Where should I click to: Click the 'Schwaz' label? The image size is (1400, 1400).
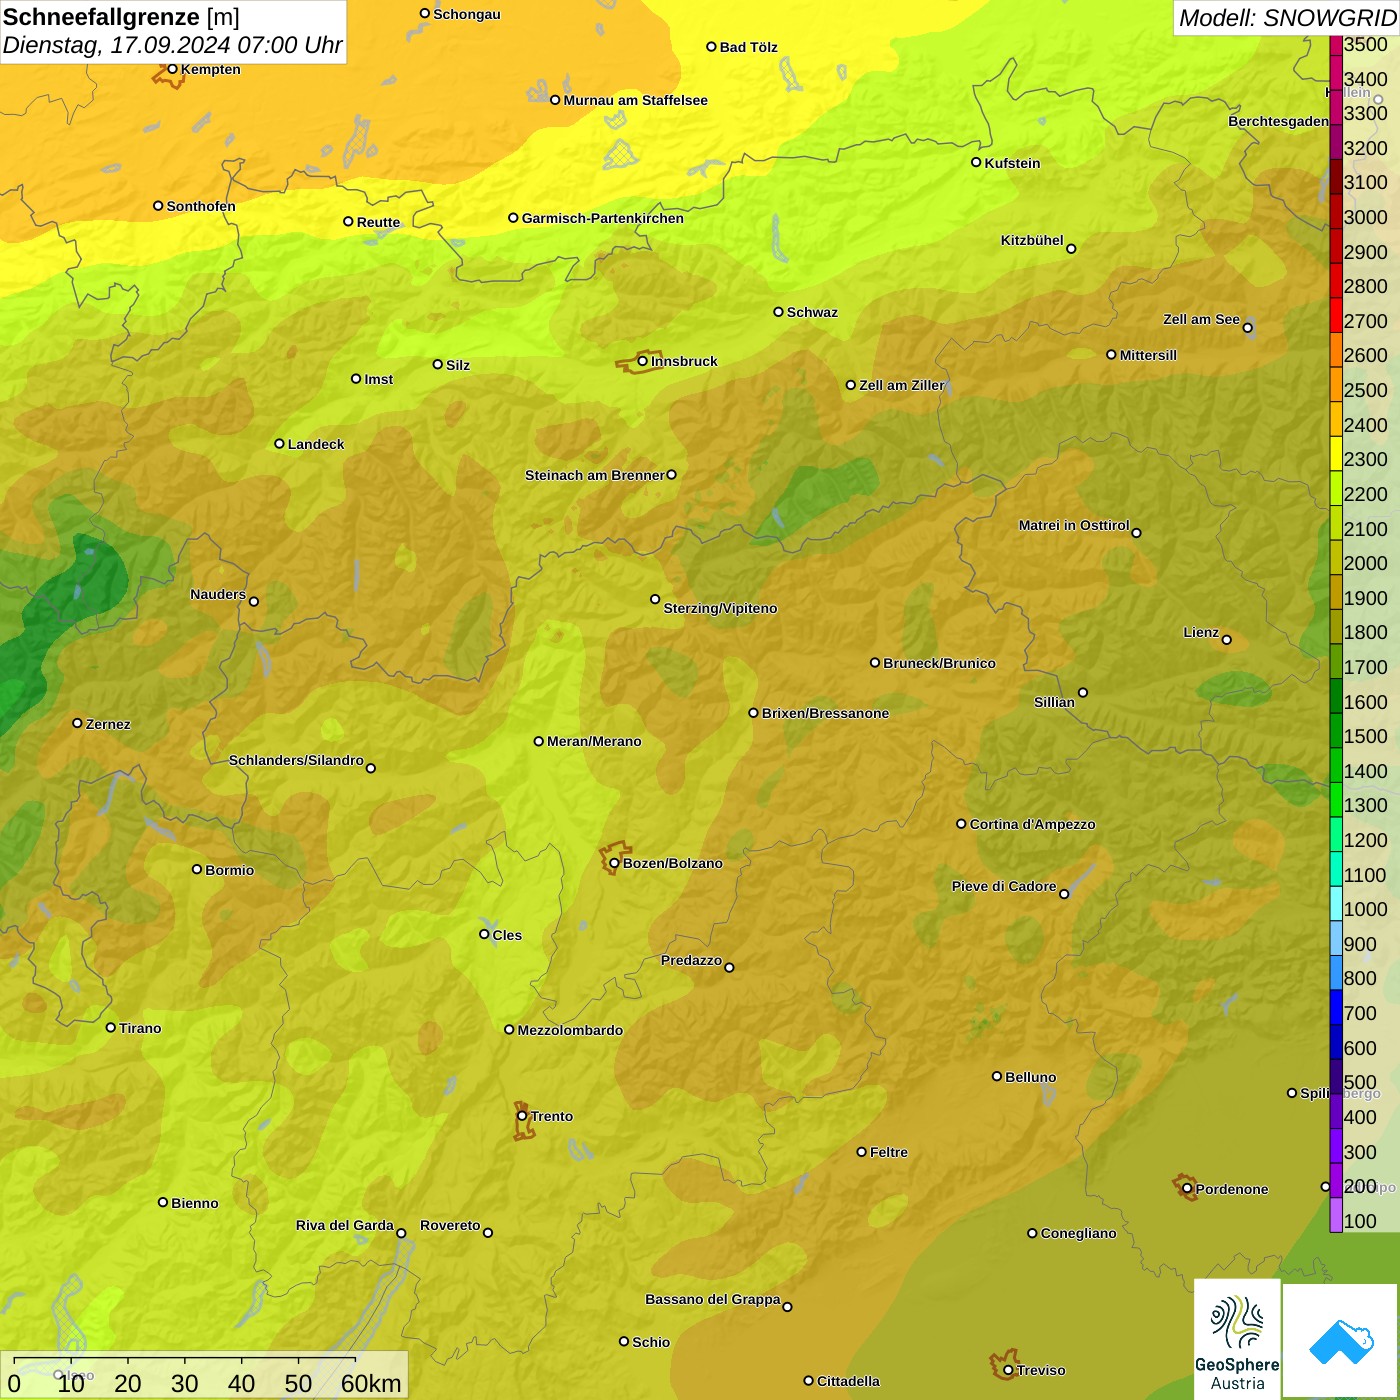click(x=812, y=312)
